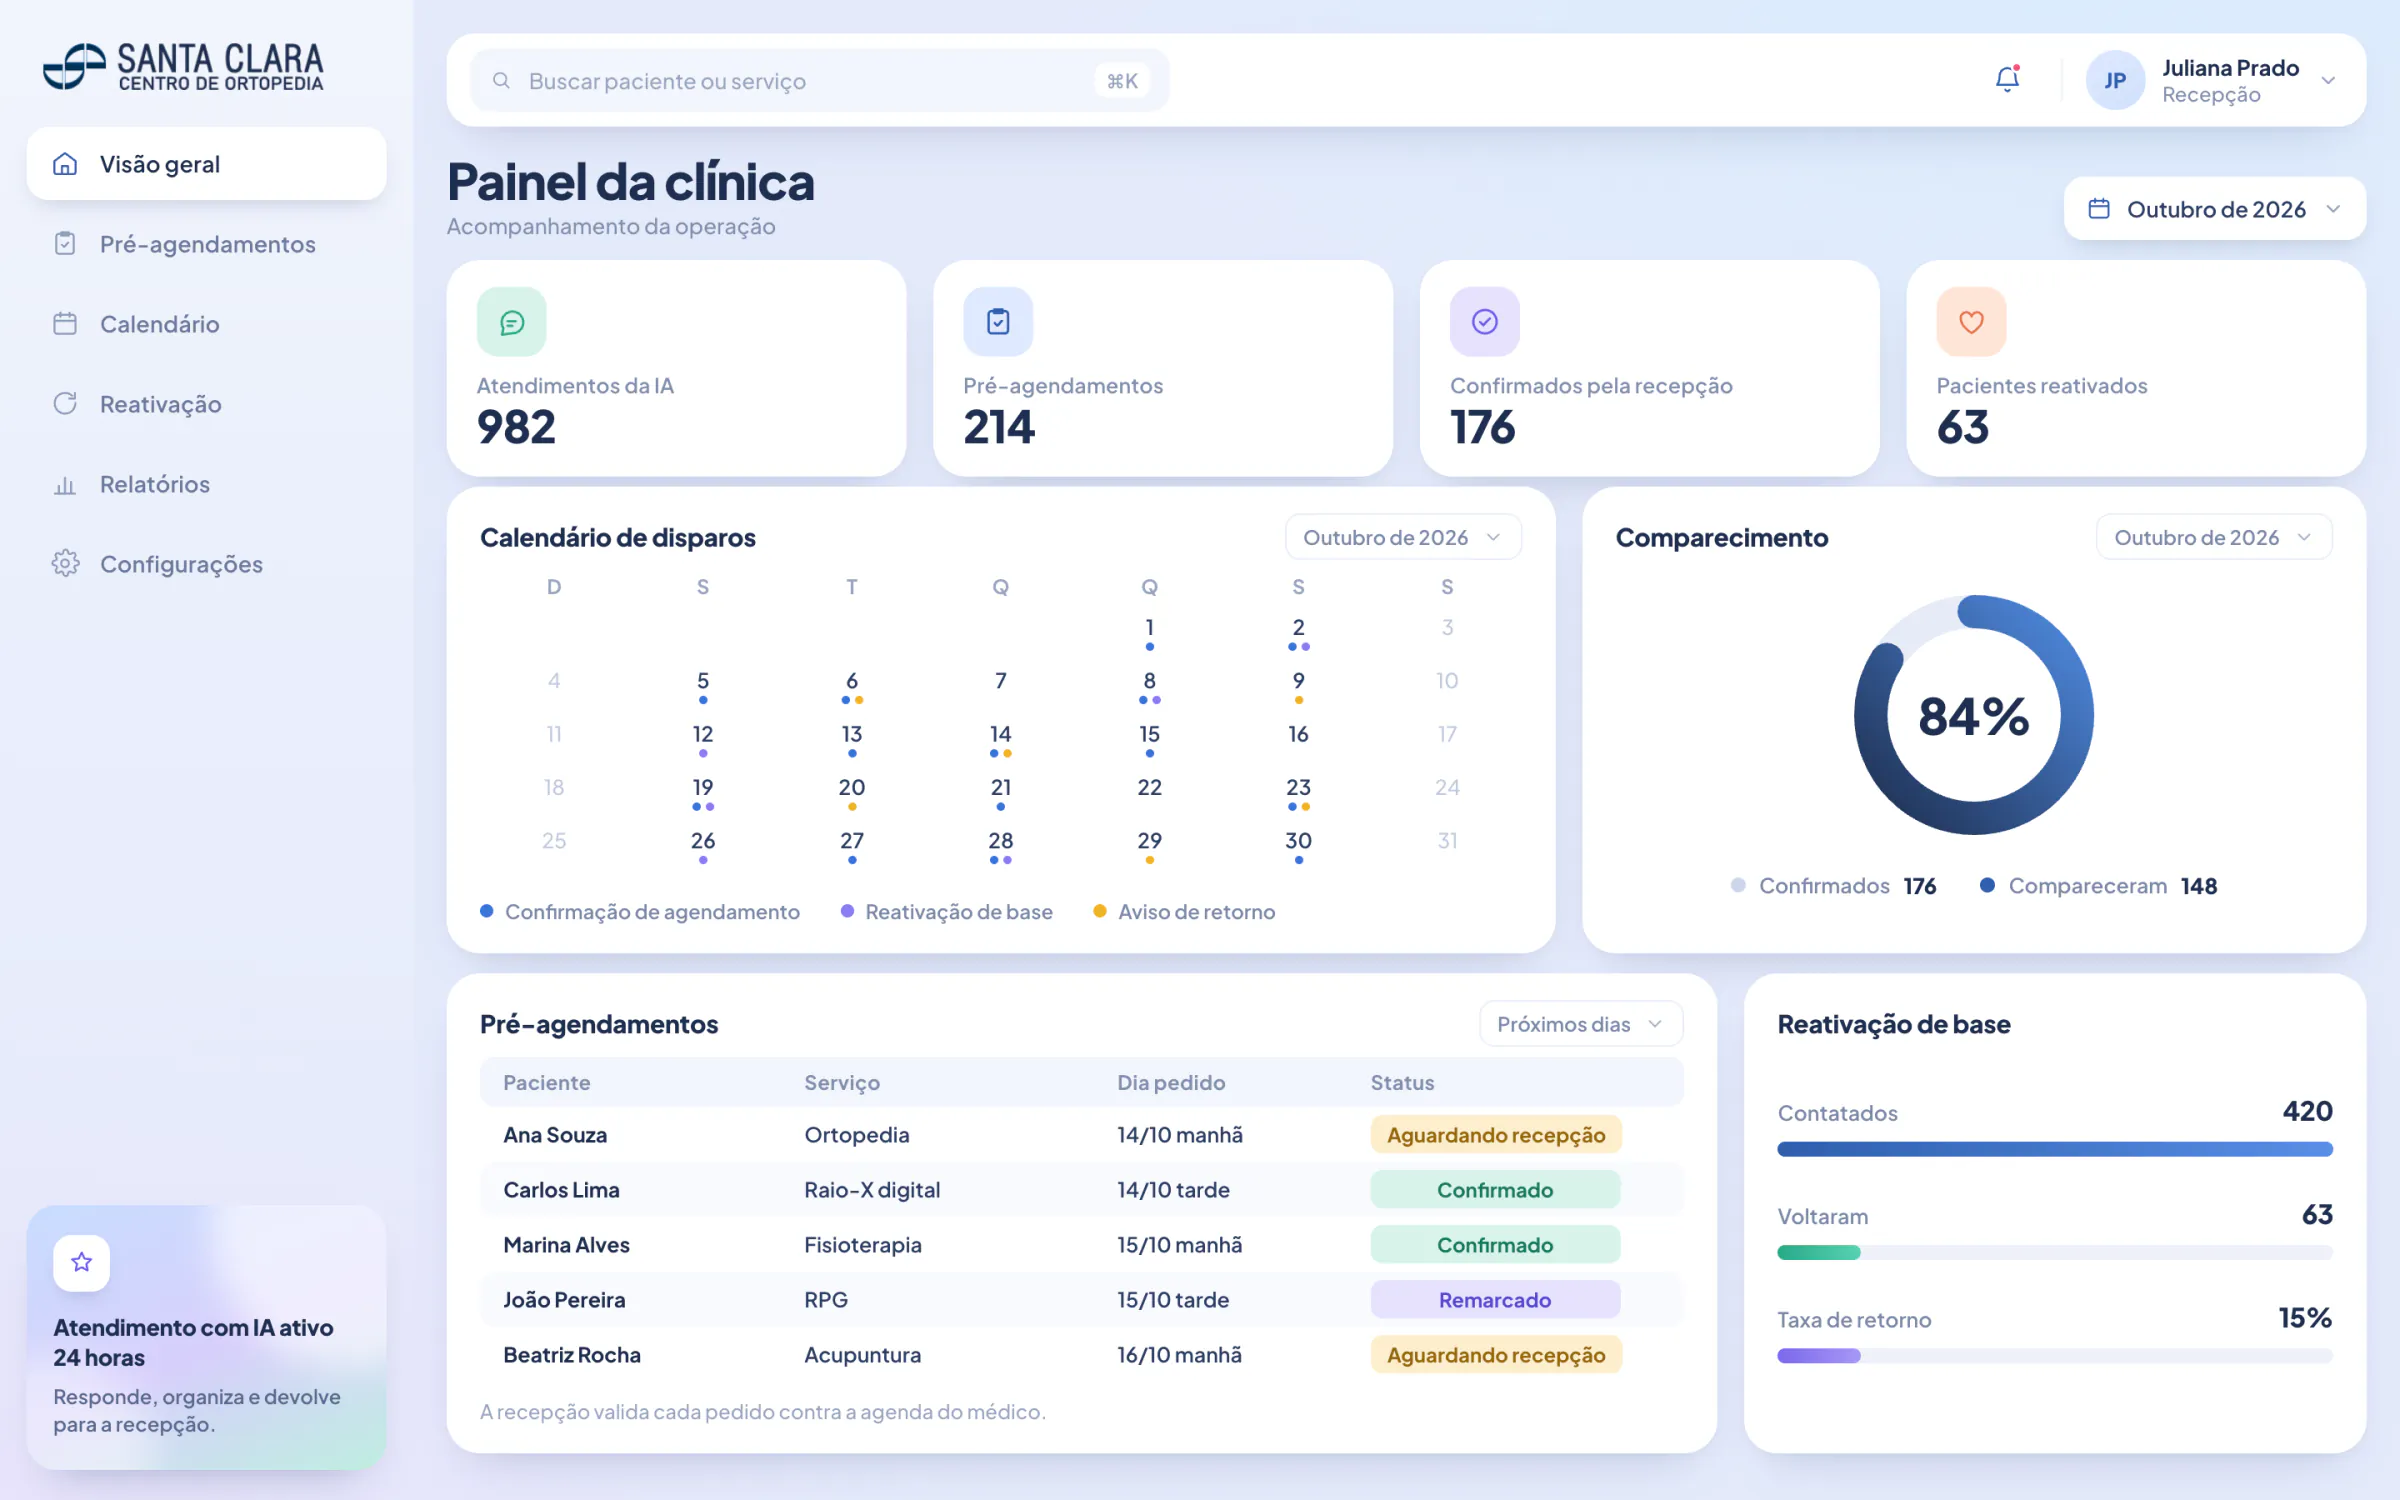Viewport: 2400px width, 1500px height.
Task: Open Configurações from the sidebar
Action: point(206,564)
